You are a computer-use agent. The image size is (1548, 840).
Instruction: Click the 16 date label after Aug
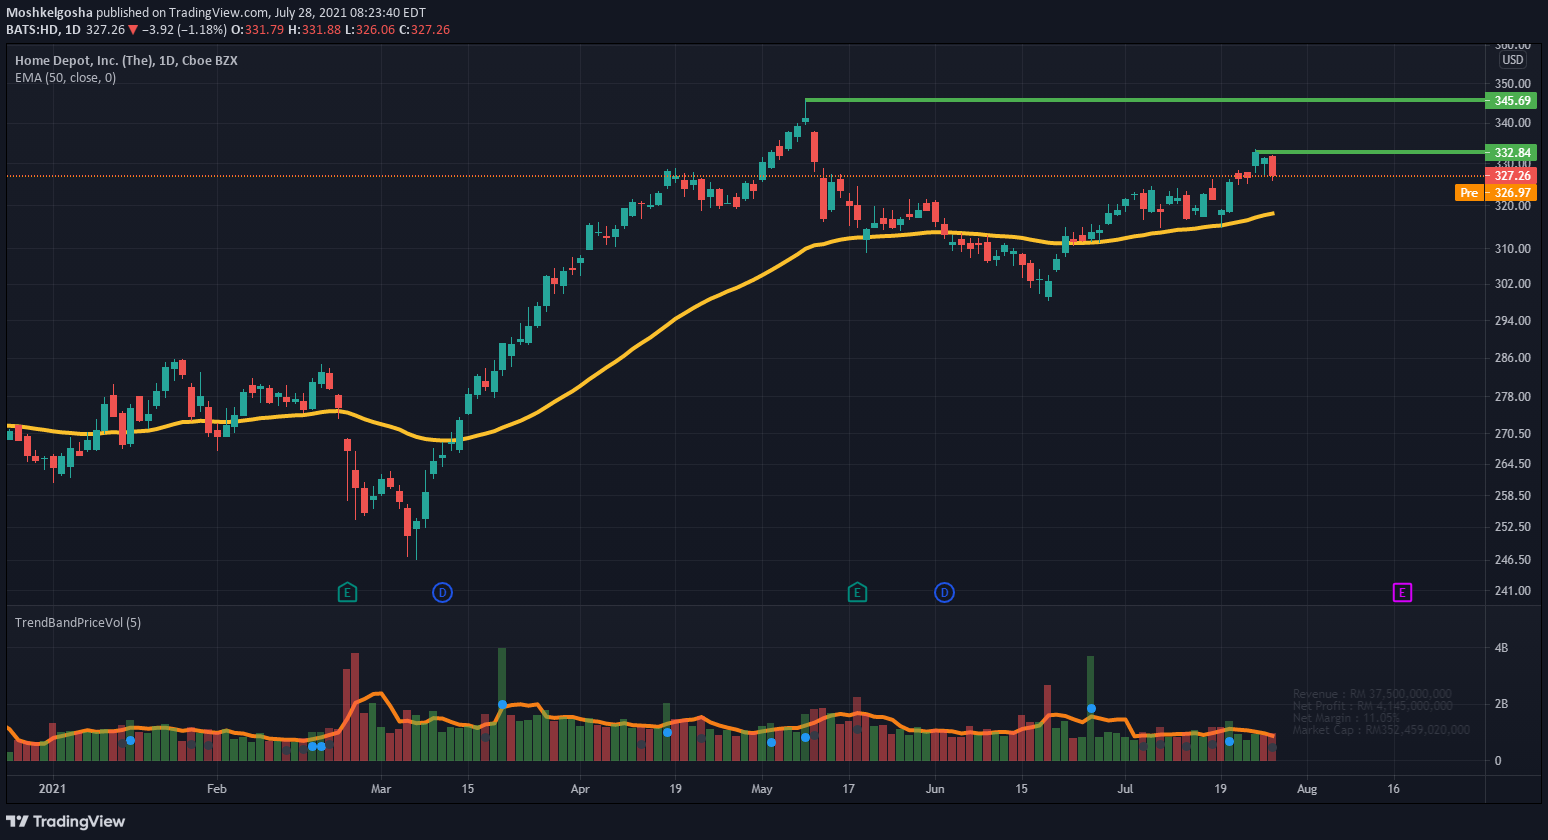click(1394, 789)
